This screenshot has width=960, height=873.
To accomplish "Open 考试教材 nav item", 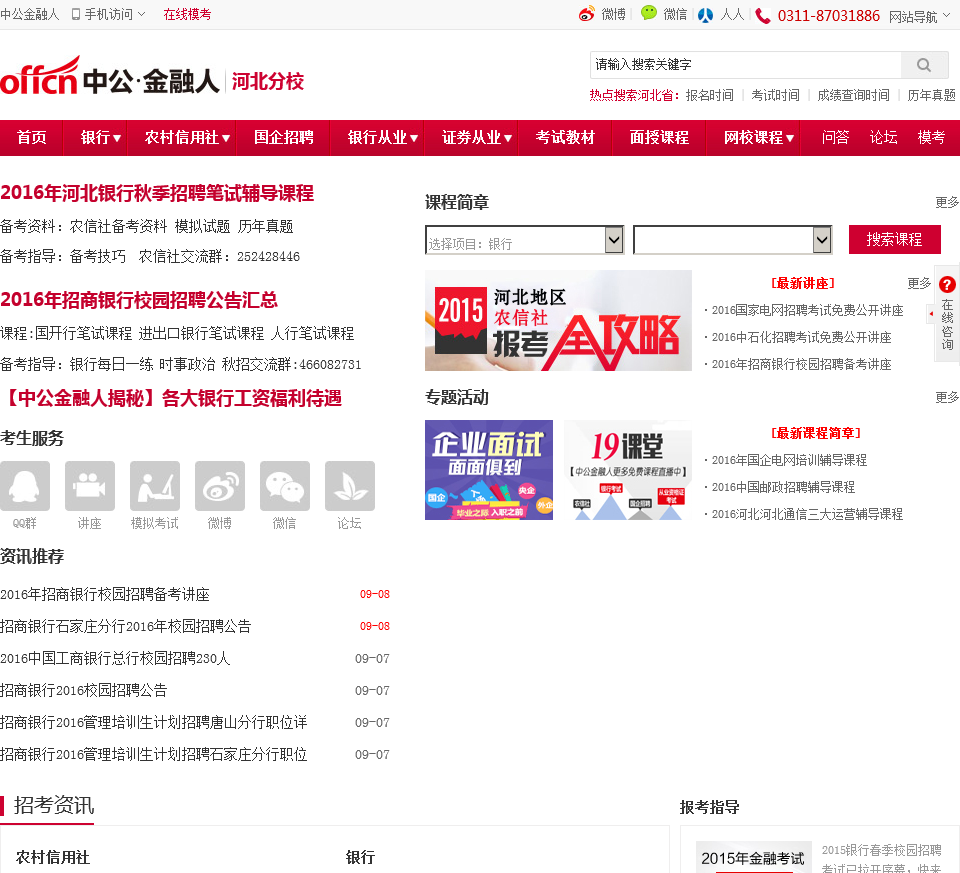I will click(565, 137).
